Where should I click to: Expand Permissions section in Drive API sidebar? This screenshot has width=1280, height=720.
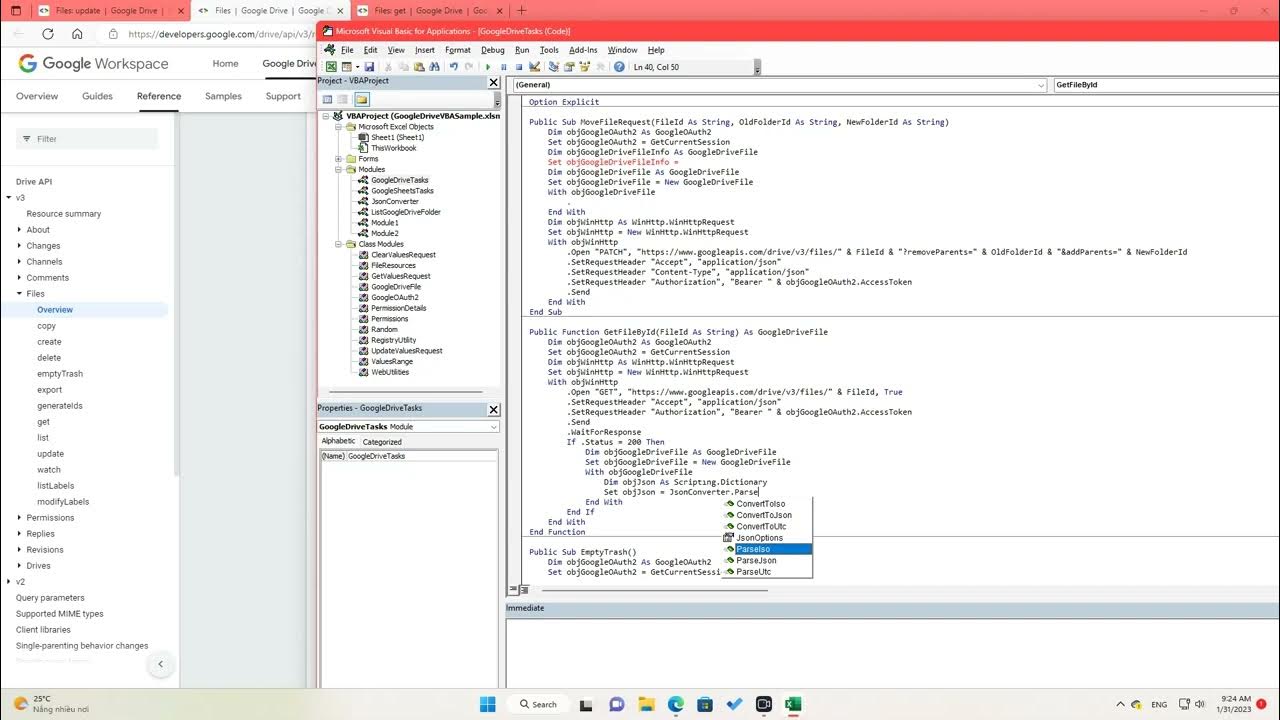[19, 518]
